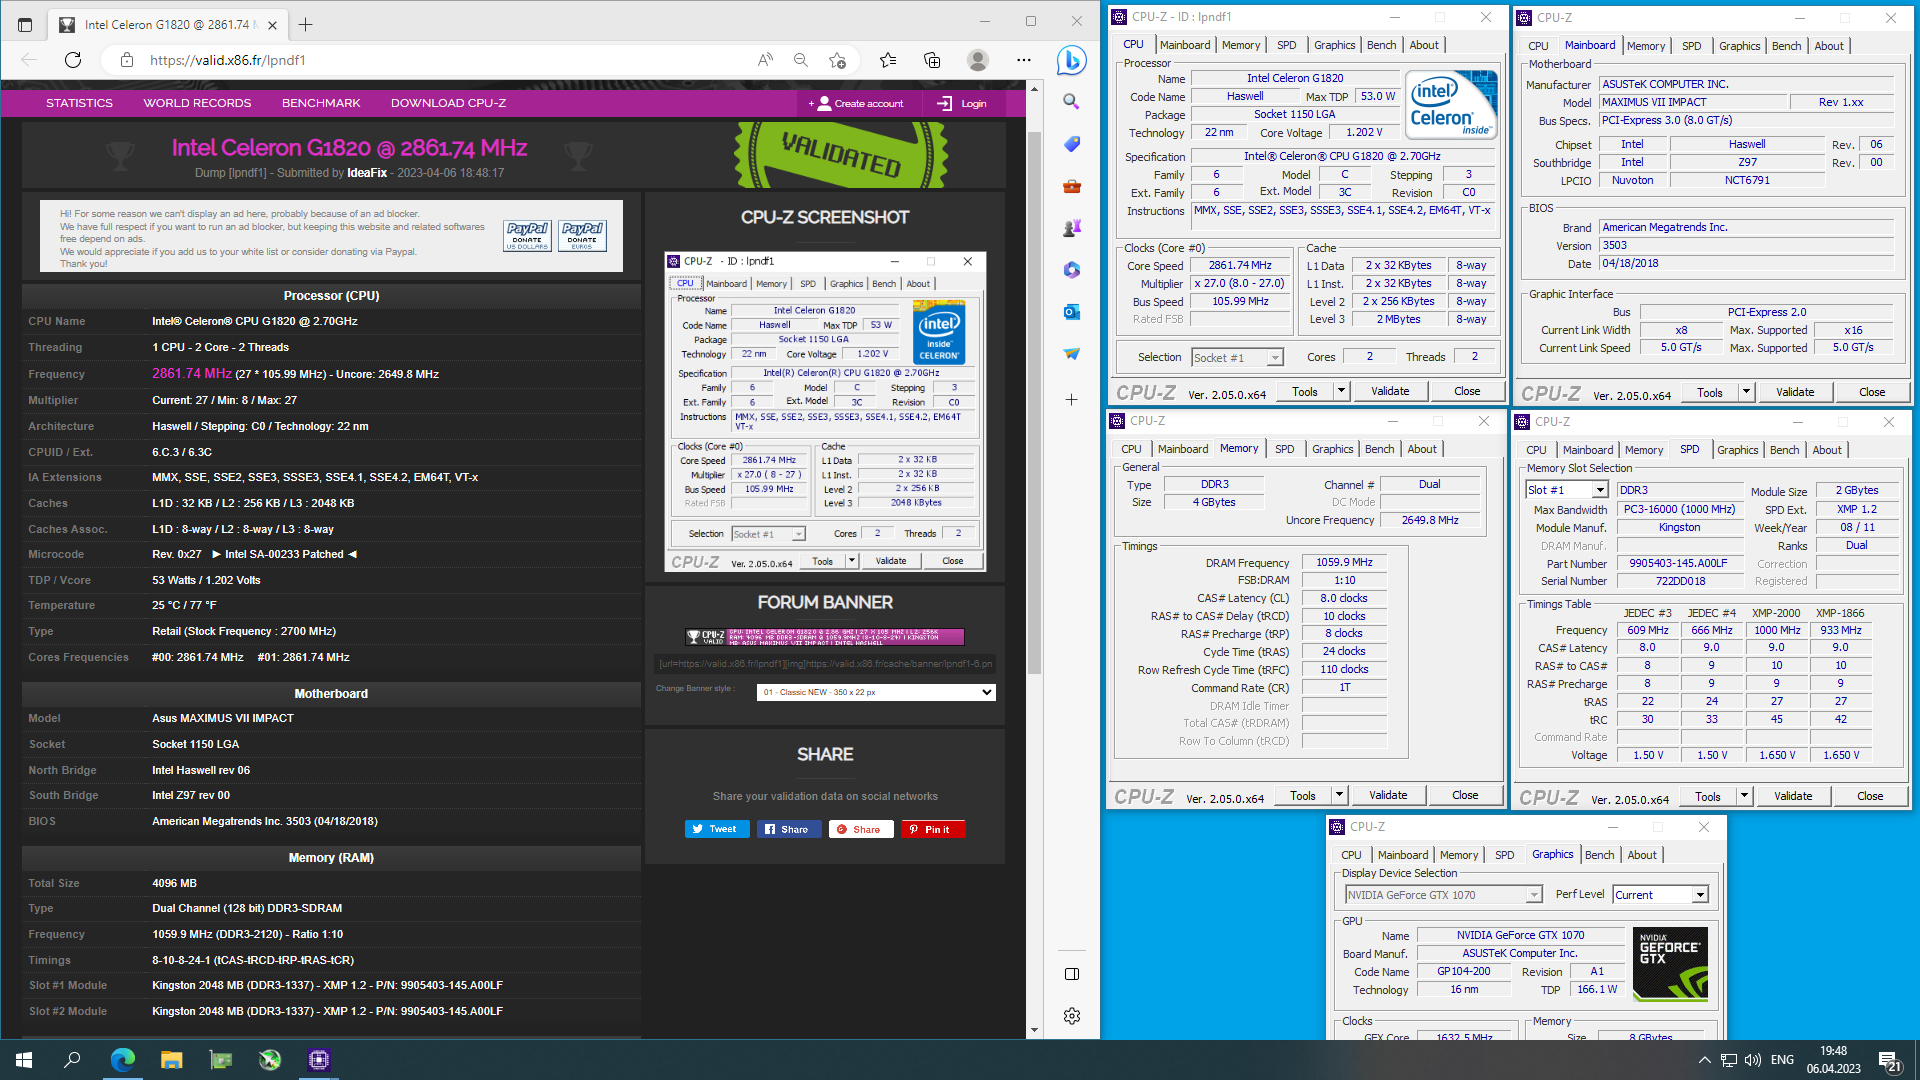Click Validate in the Memory CPU-Z window
Viewport: 1920px width, 1080px height.
tap(1388, 795)
